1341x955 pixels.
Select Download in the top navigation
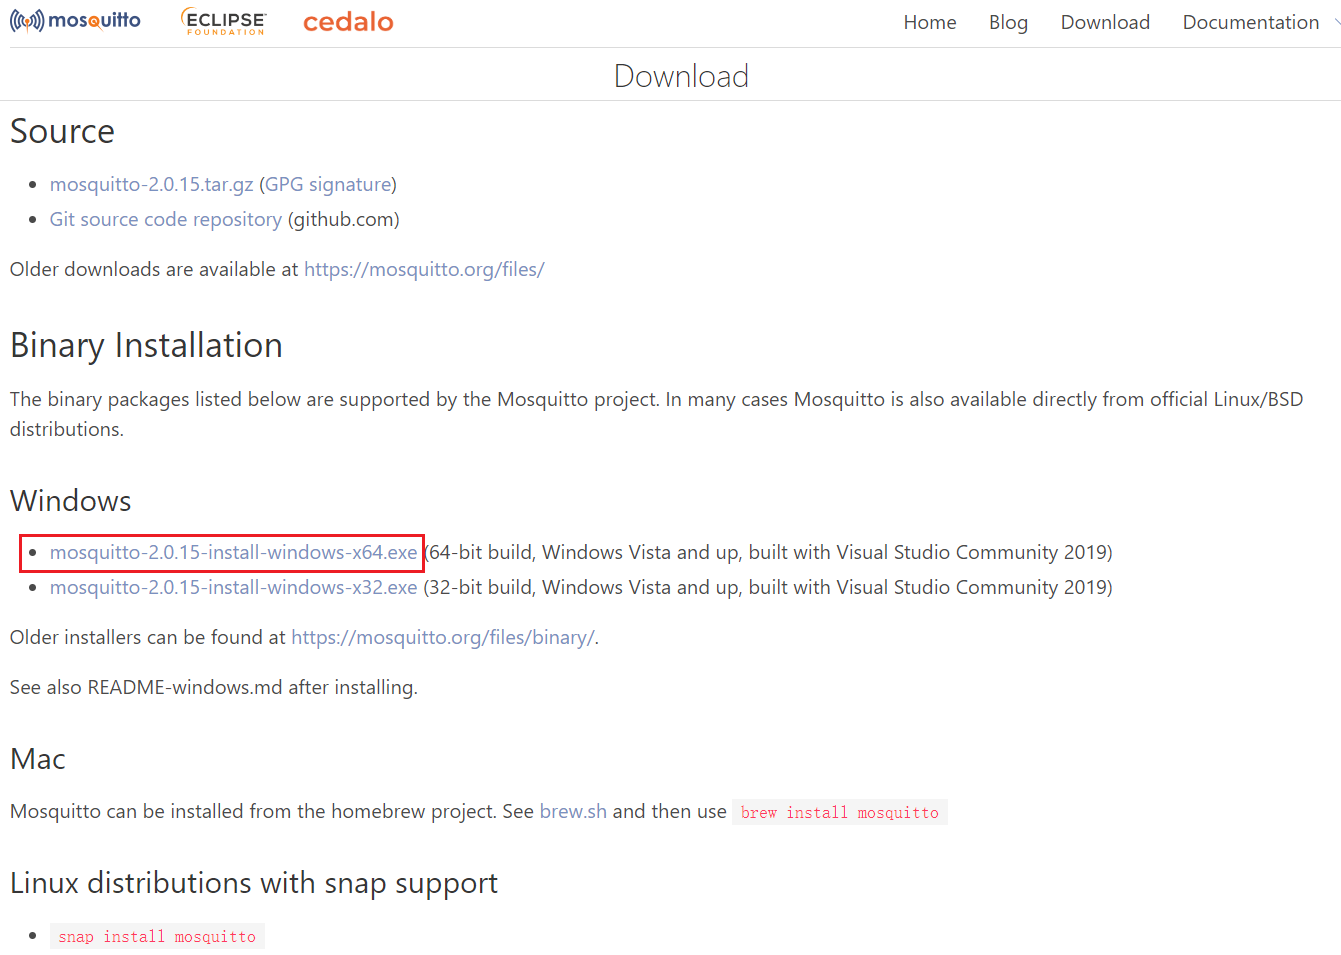click(x=1105, y=22)
